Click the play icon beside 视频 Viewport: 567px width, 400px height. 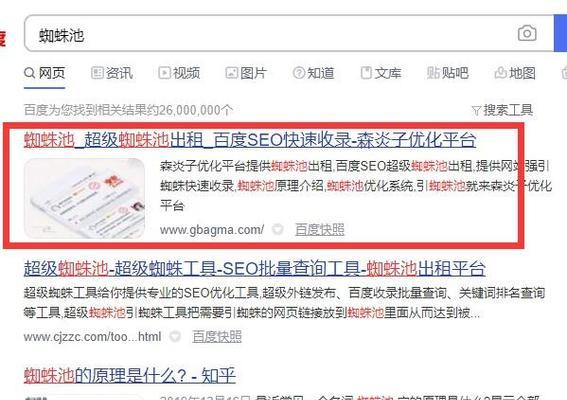(x=164, y=73)
